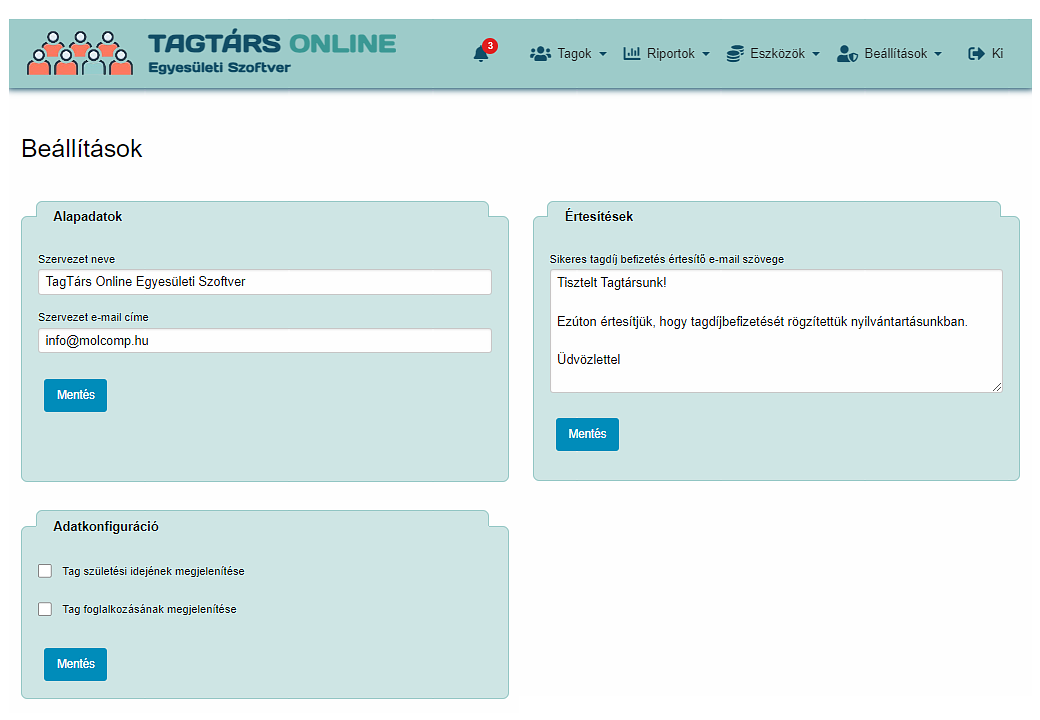Screen dimensions: 1040x720
Task: Click the Szervezet e-mail címe field
Action: click(x=265, y=341)
